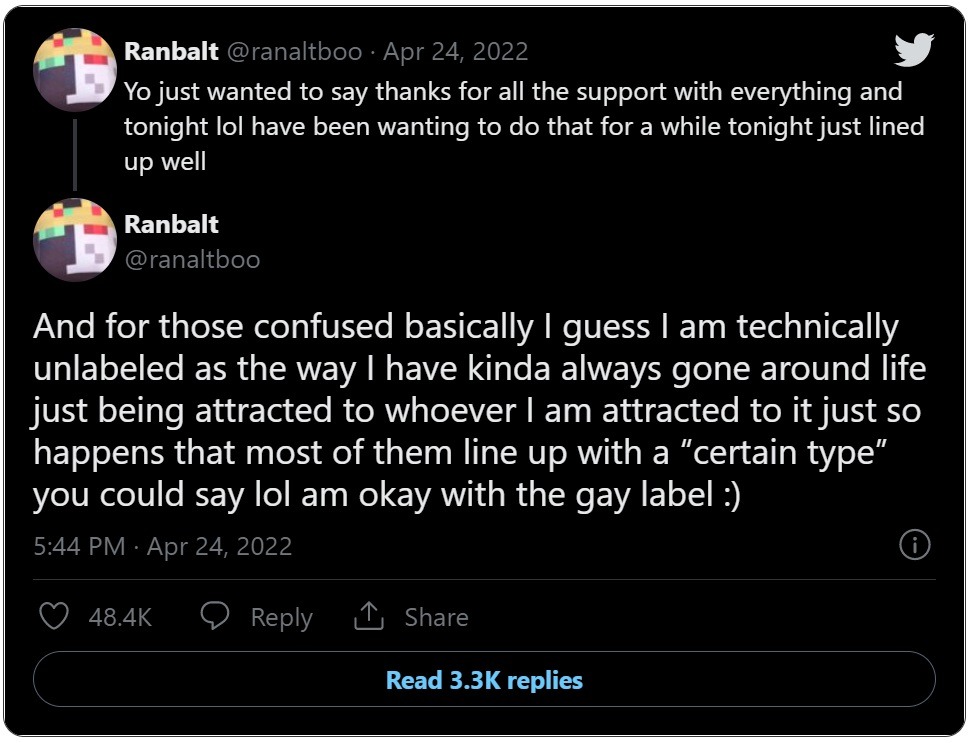Like the tweet with heart icon

pyautogui.click(x=54, y=616)
